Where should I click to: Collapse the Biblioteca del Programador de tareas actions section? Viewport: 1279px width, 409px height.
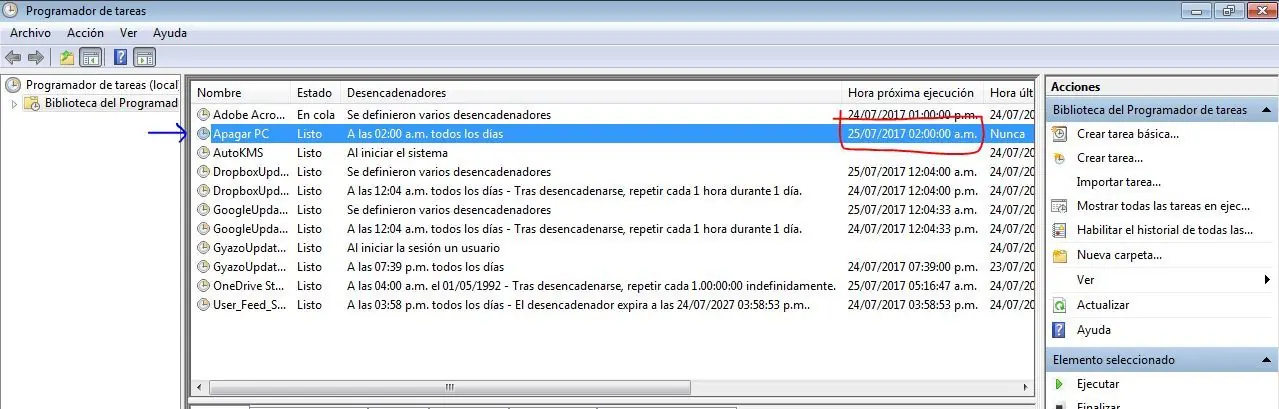click(1267, 110)
